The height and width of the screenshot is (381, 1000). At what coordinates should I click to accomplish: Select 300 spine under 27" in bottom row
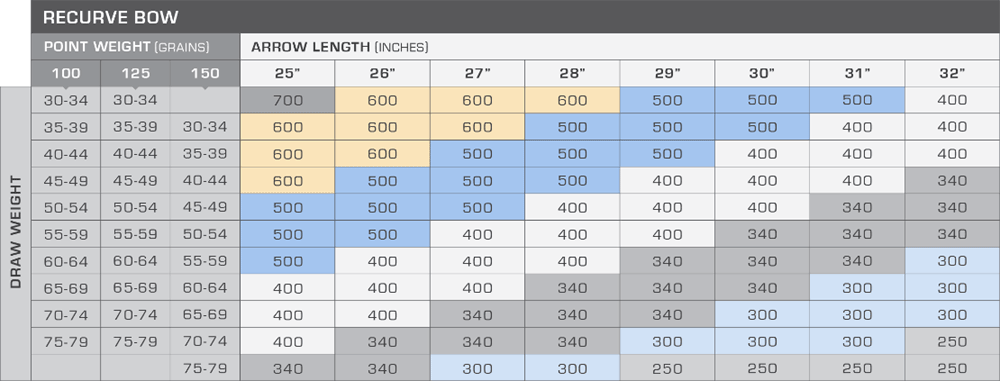coord(477,368)
